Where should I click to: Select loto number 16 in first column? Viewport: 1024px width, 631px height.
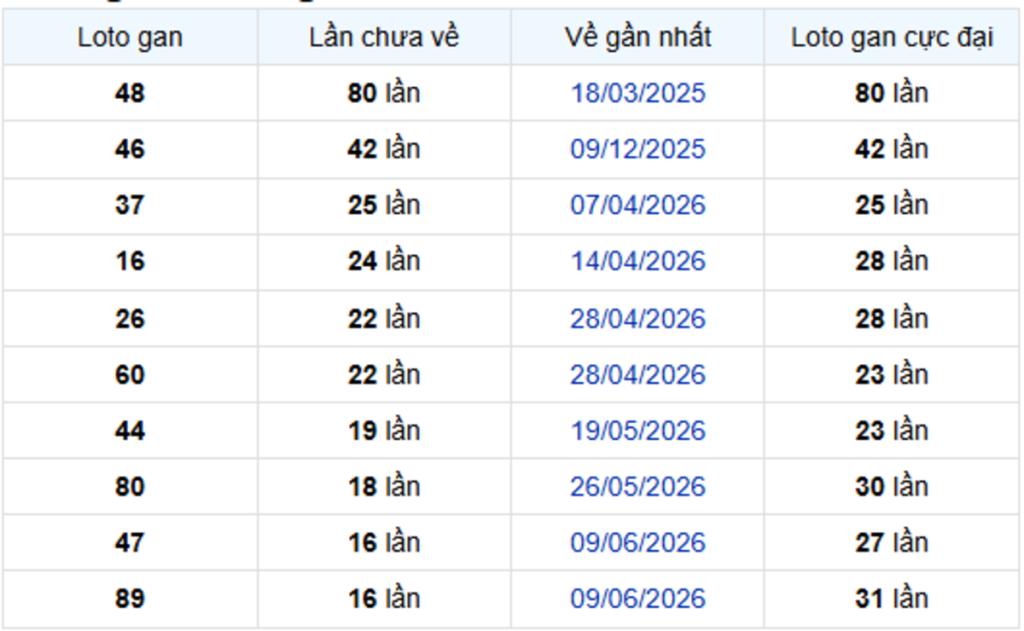130,261
